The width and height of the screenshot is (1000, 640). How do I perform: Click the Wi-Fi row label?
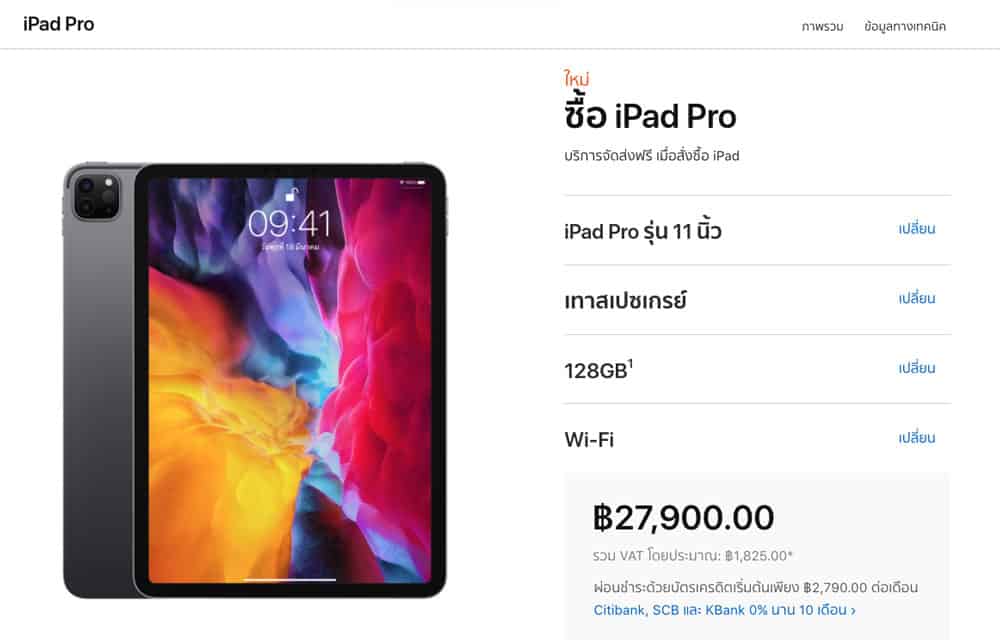[589, 439]
